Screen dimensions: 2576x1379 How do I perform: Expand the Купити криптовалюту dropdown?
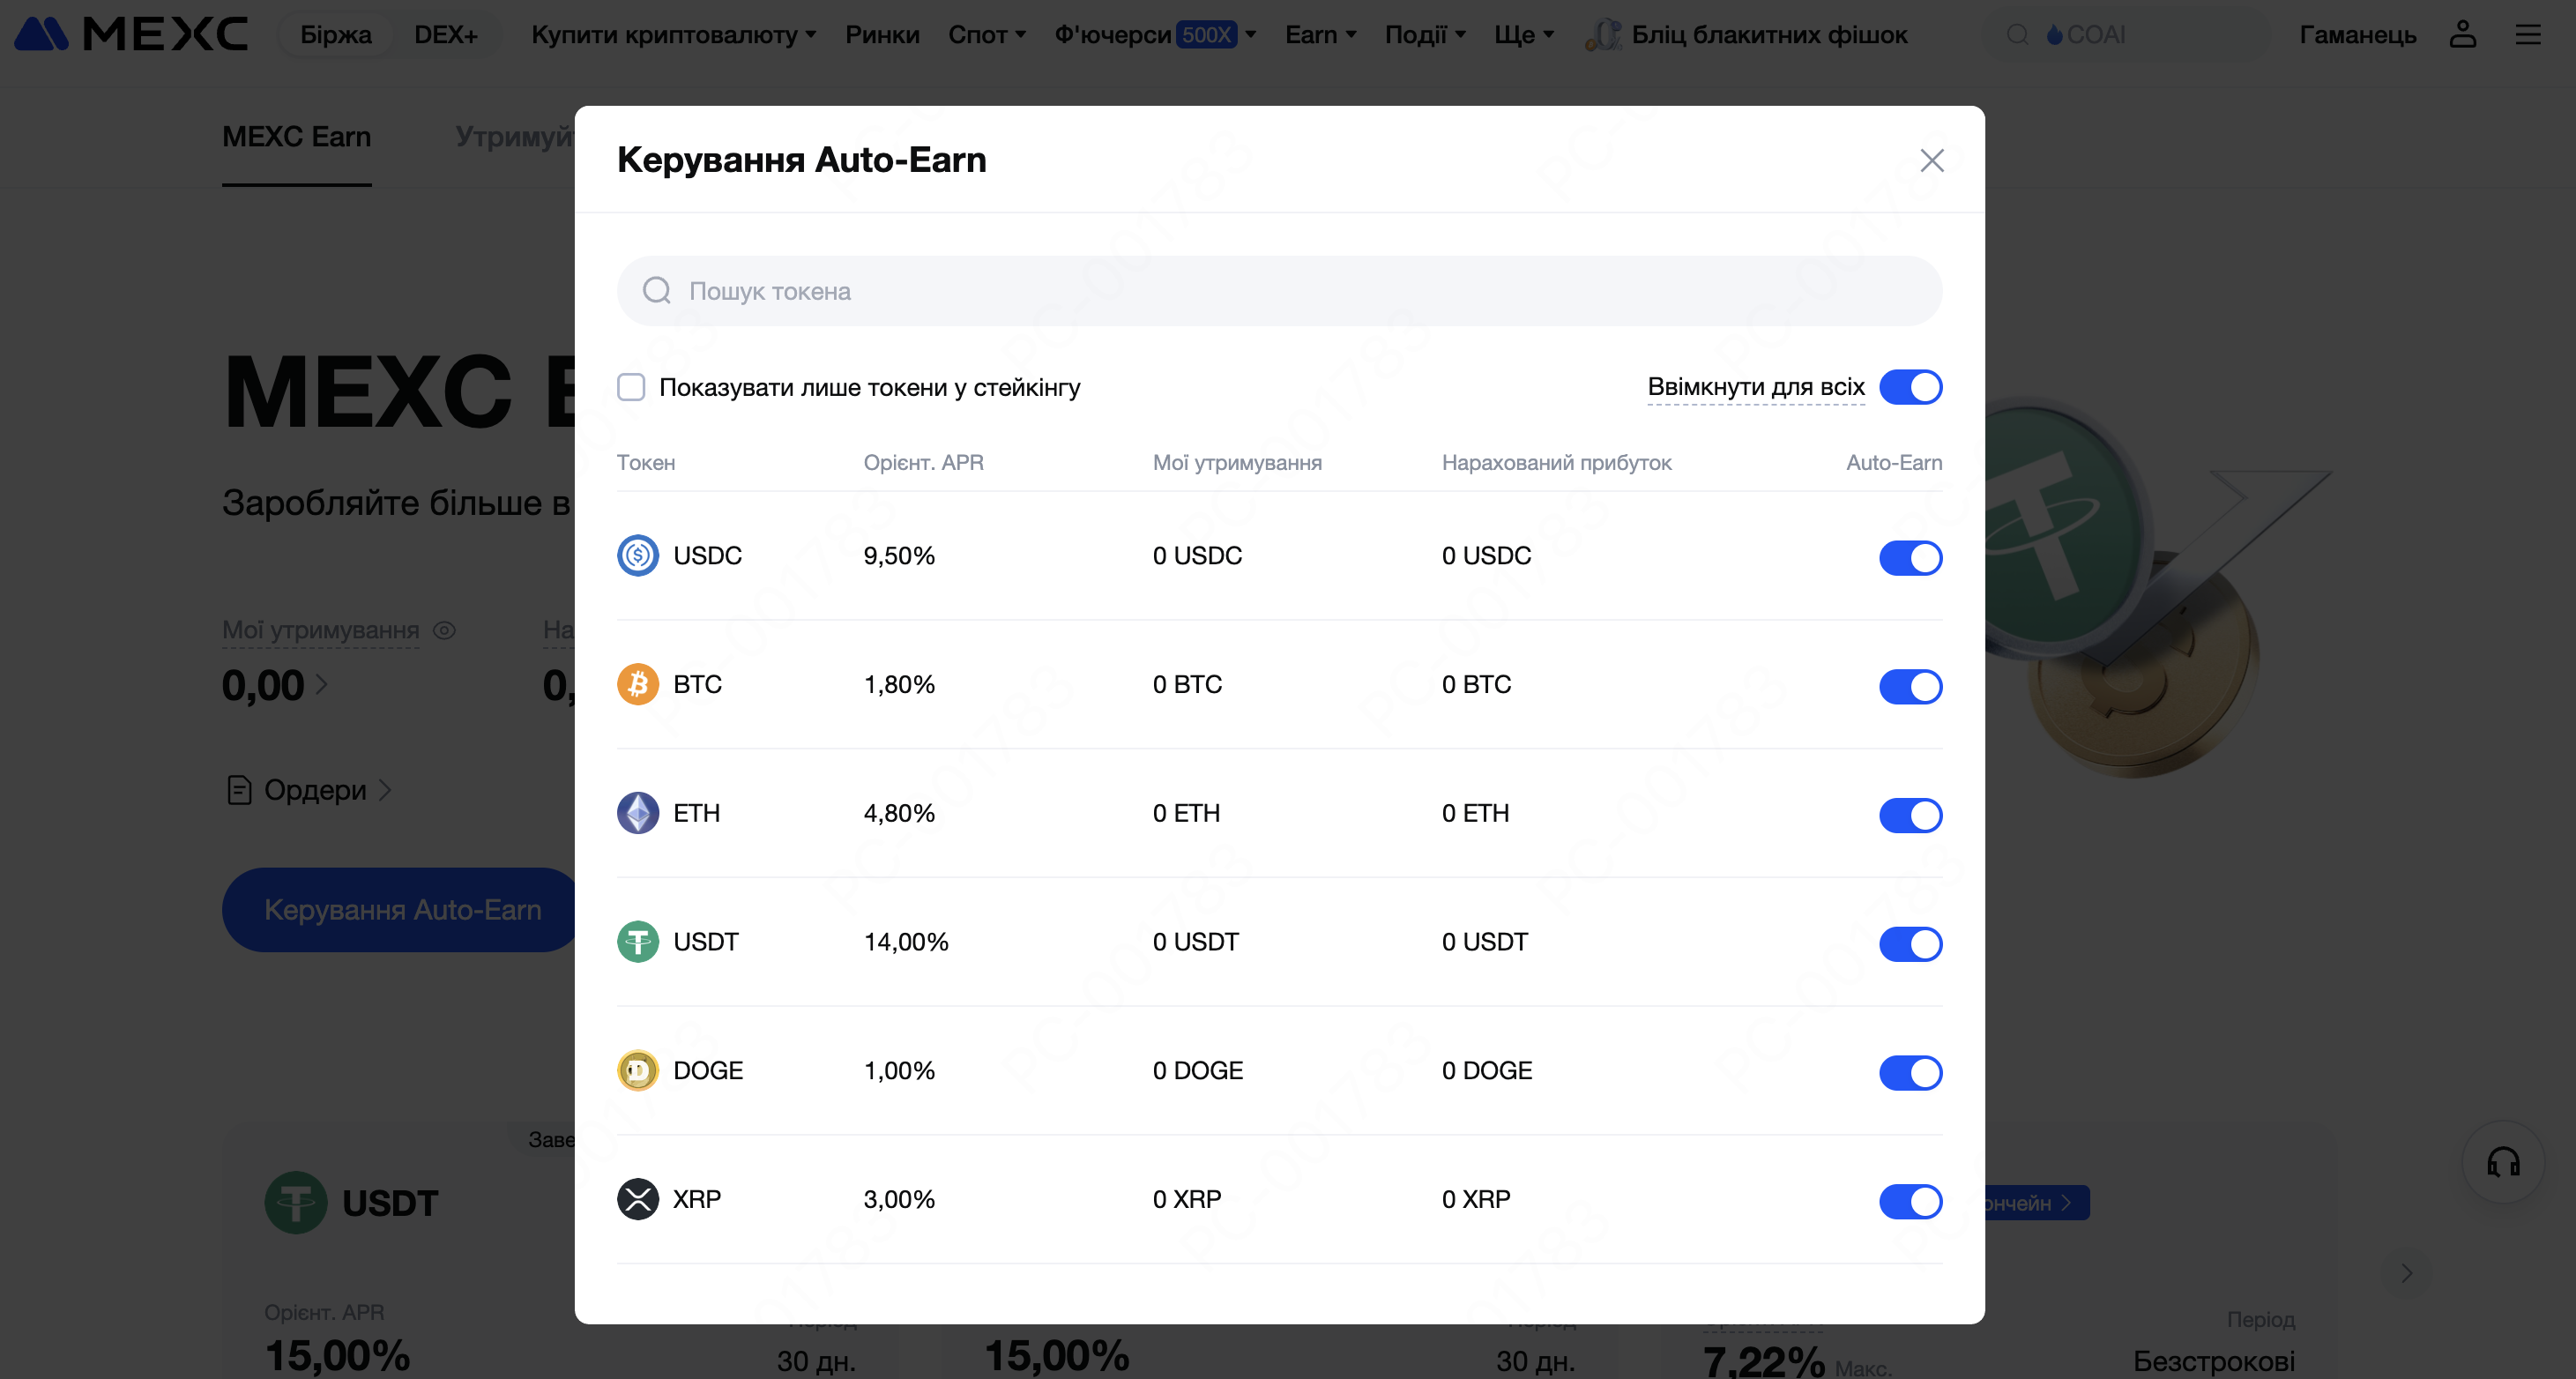click(x=673, y=35)
